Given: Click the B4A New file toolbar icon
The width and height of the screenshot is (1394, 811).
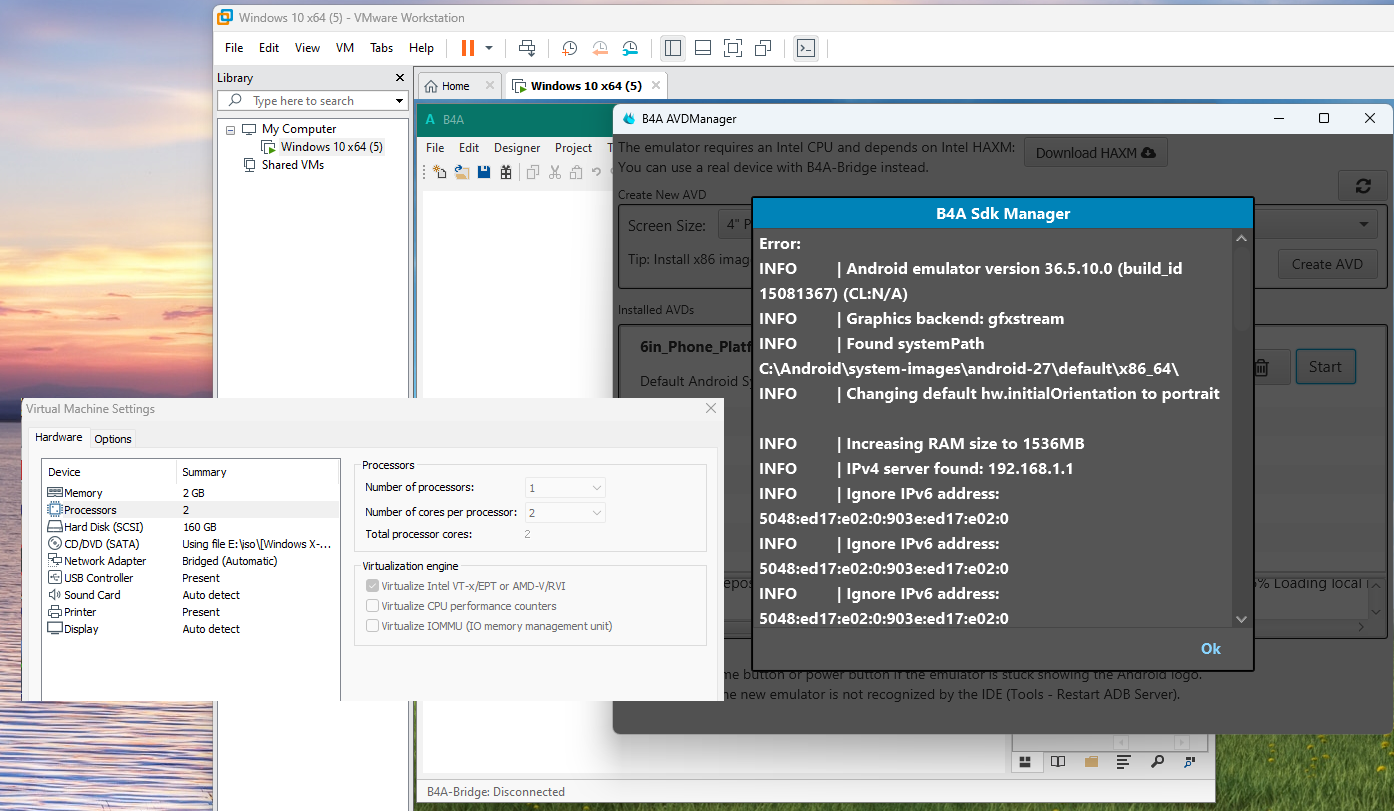Looking at the screenshot, I should (439, 172).
